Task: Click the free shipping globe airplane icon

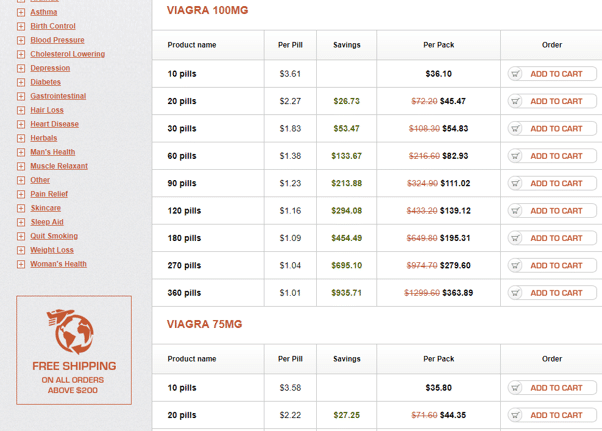Action: coord(72,331)
